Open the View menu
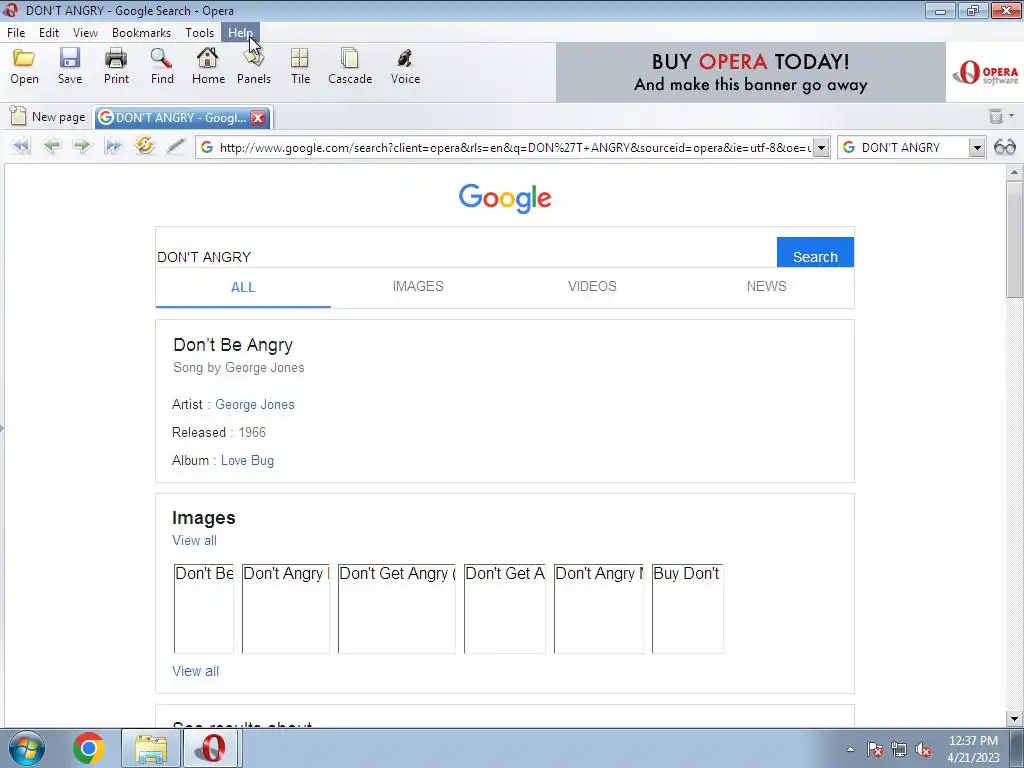 [85, 33]
